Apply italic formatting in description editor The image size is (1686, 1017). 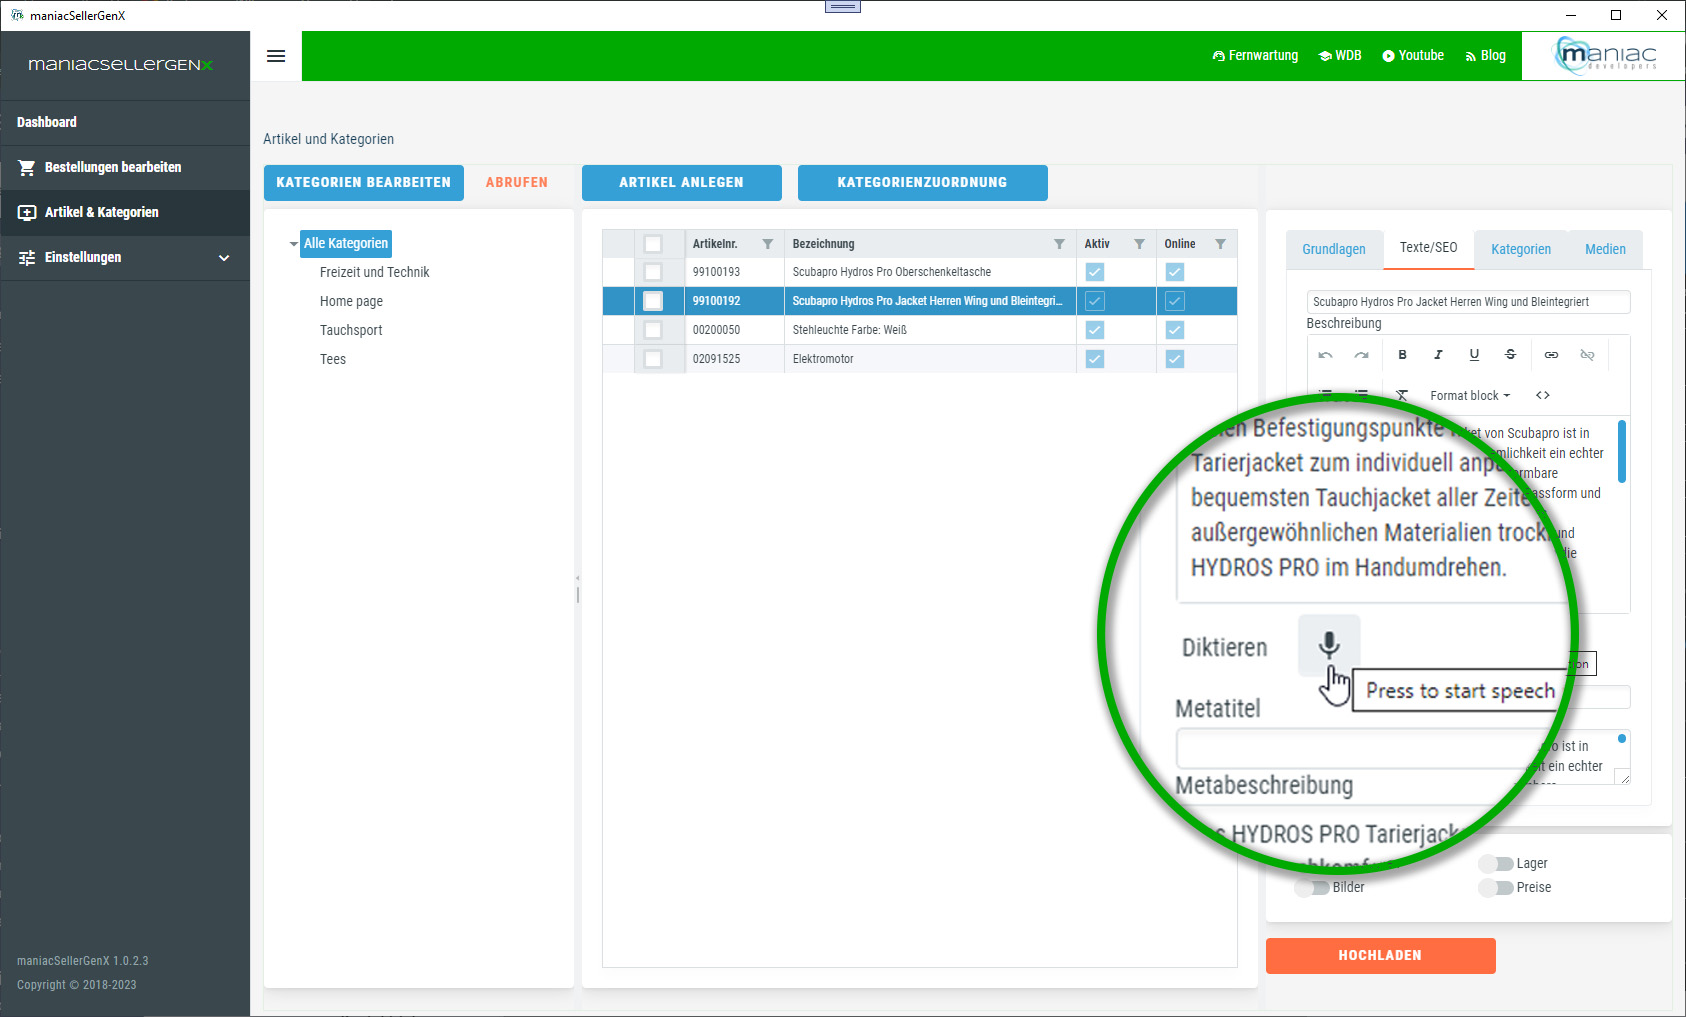pos(1438,355)
